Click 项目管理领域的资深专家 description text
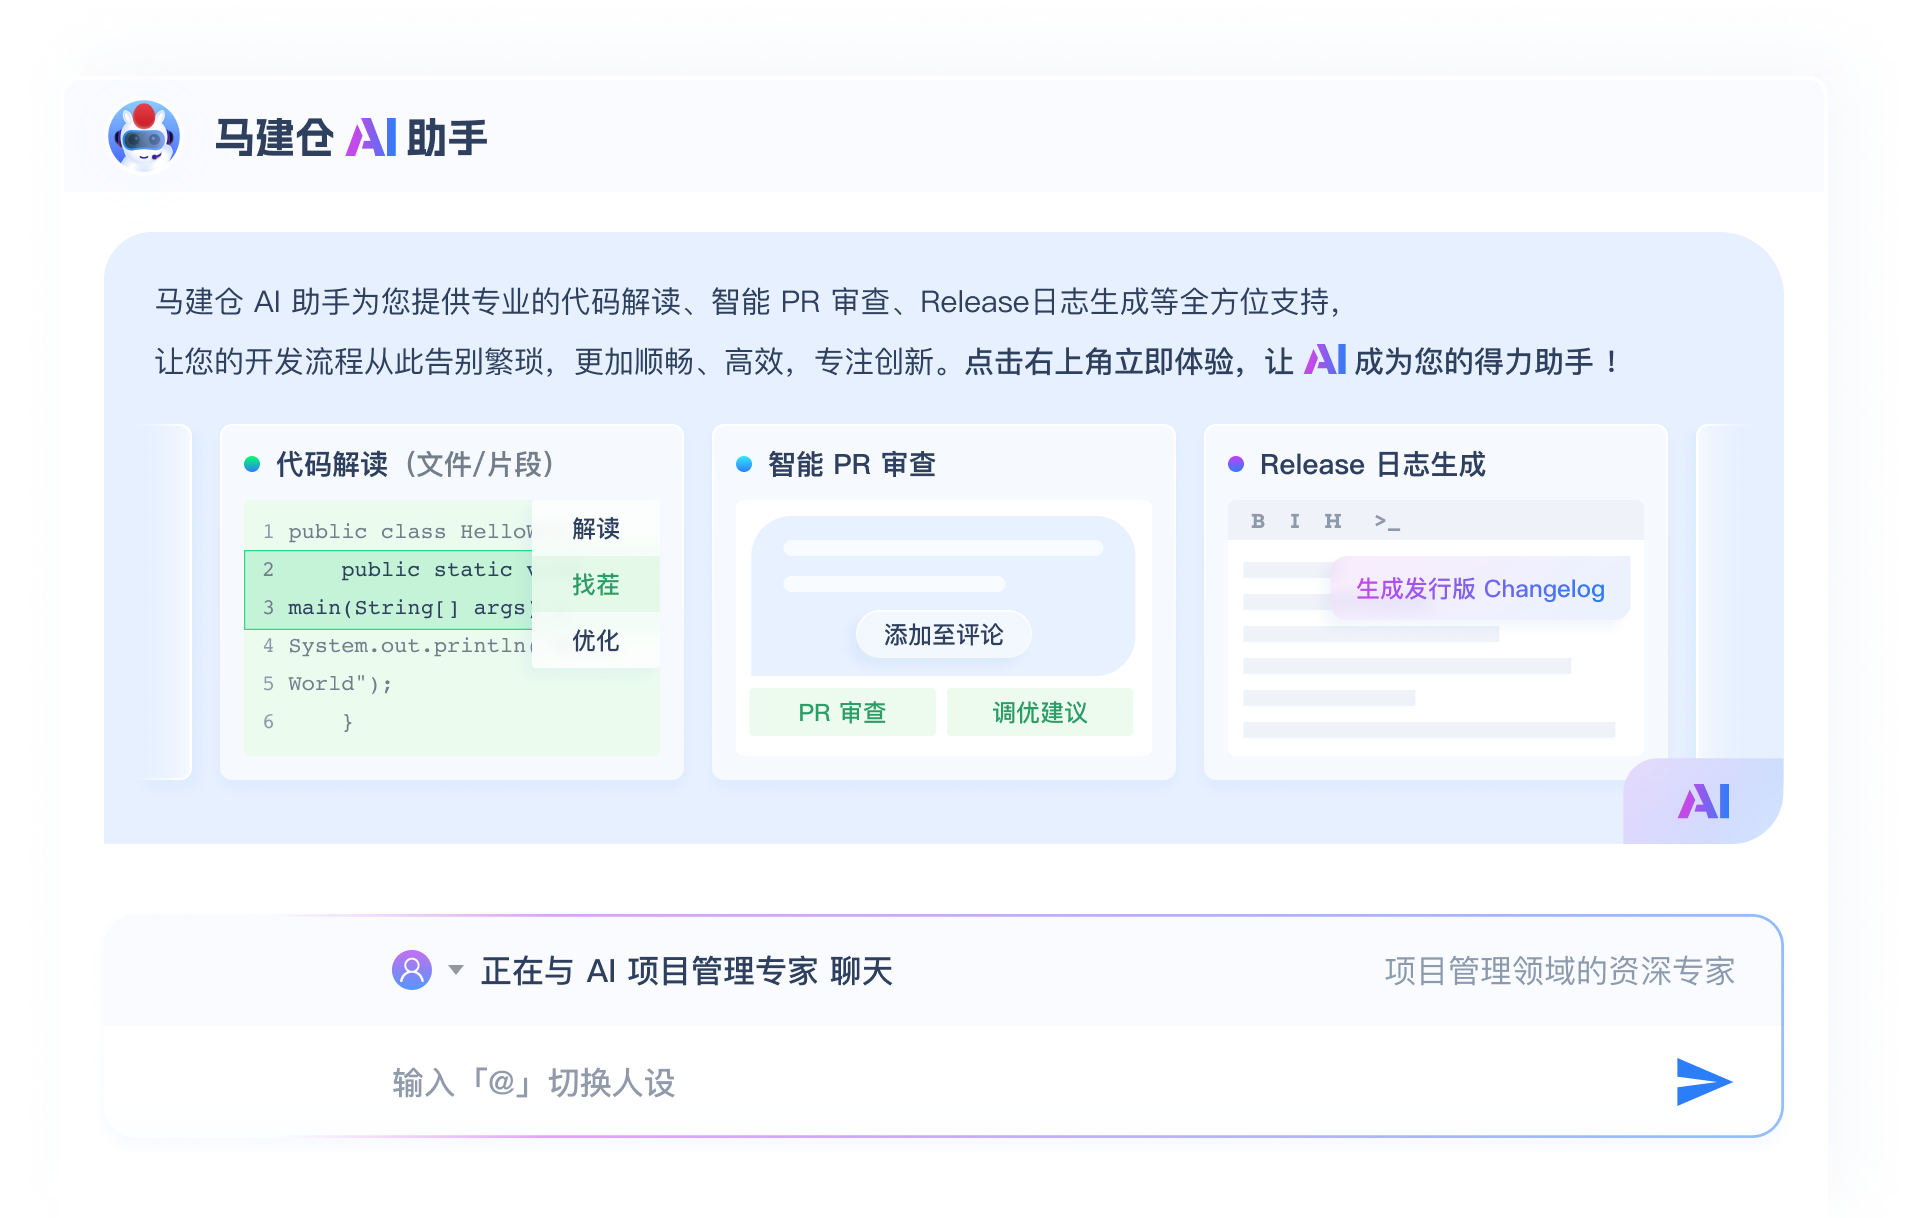Viewport: 1928px width, 1218px height. coord(1559,970)
